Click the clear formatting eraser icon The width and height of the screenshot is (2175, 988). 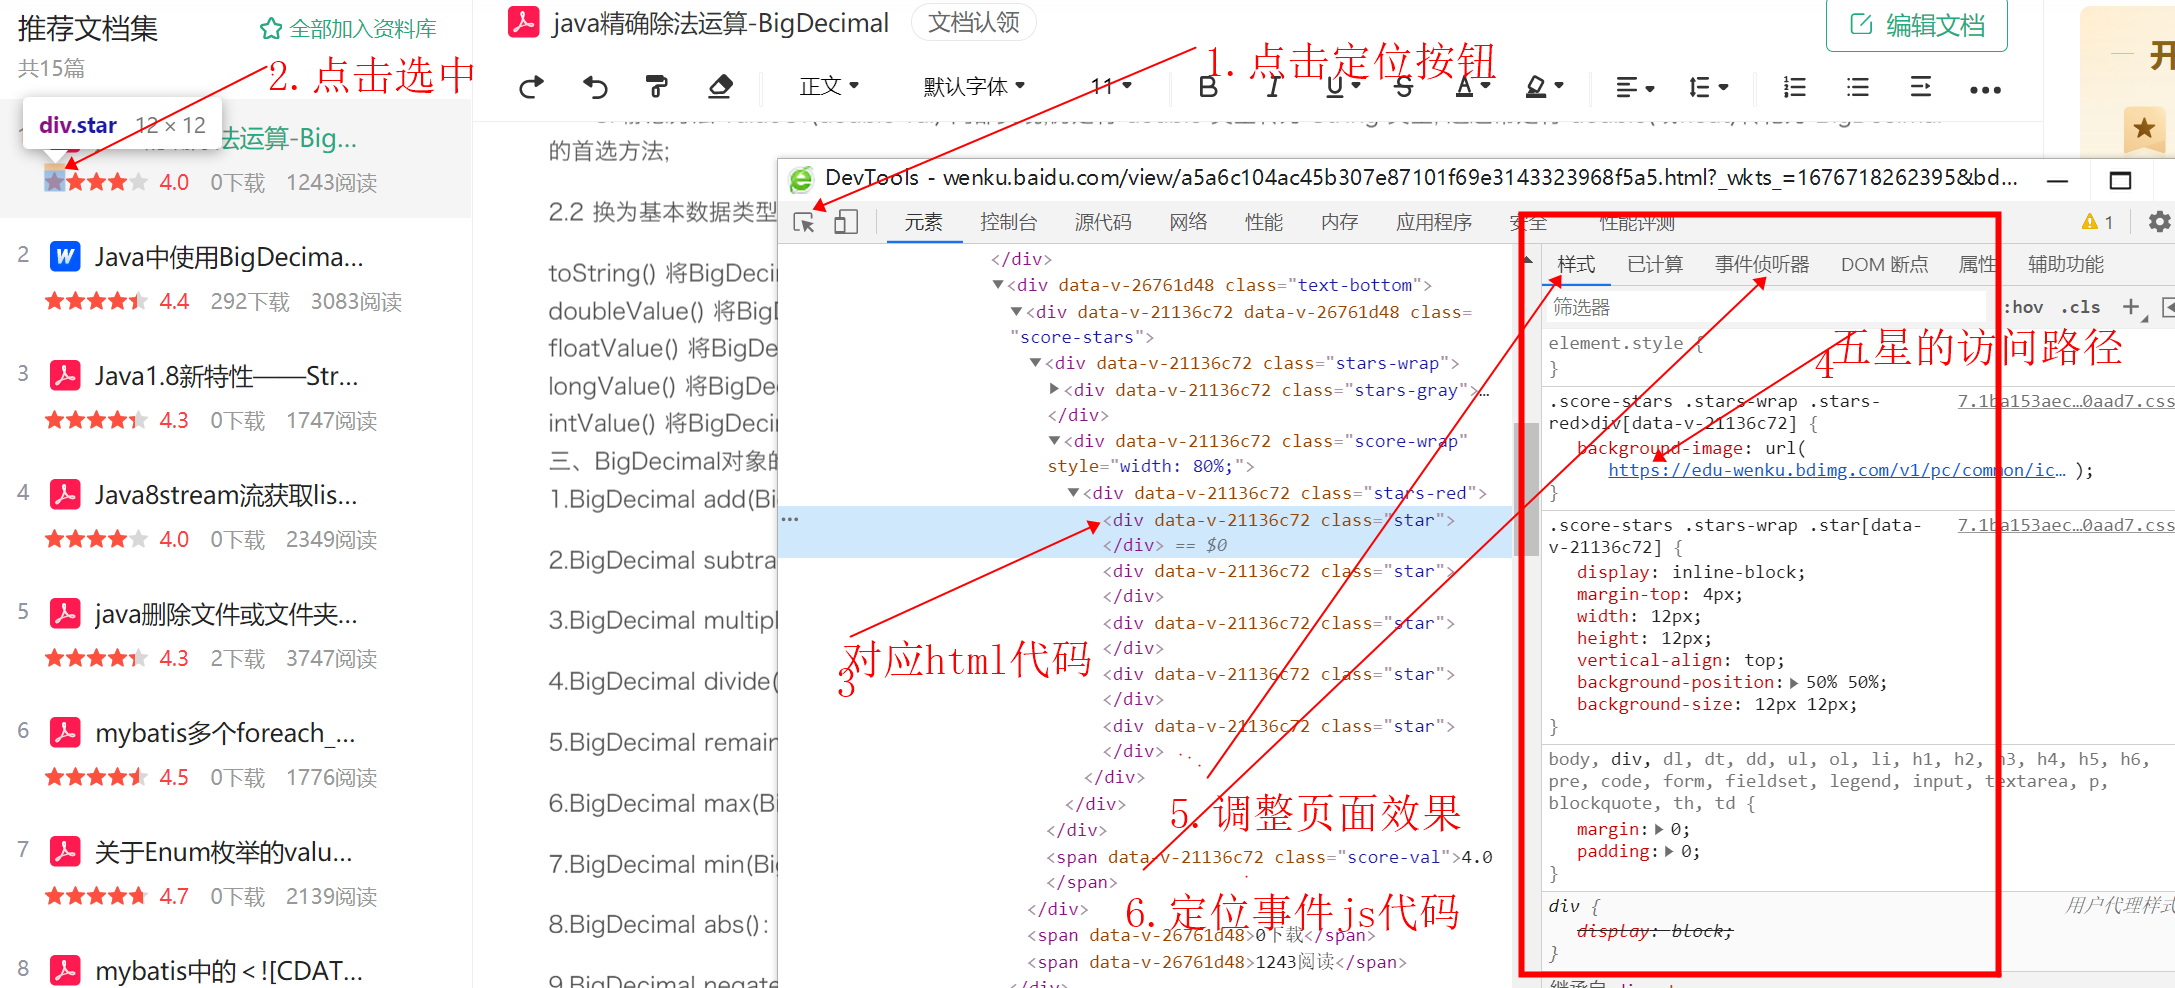pos(720,87)
